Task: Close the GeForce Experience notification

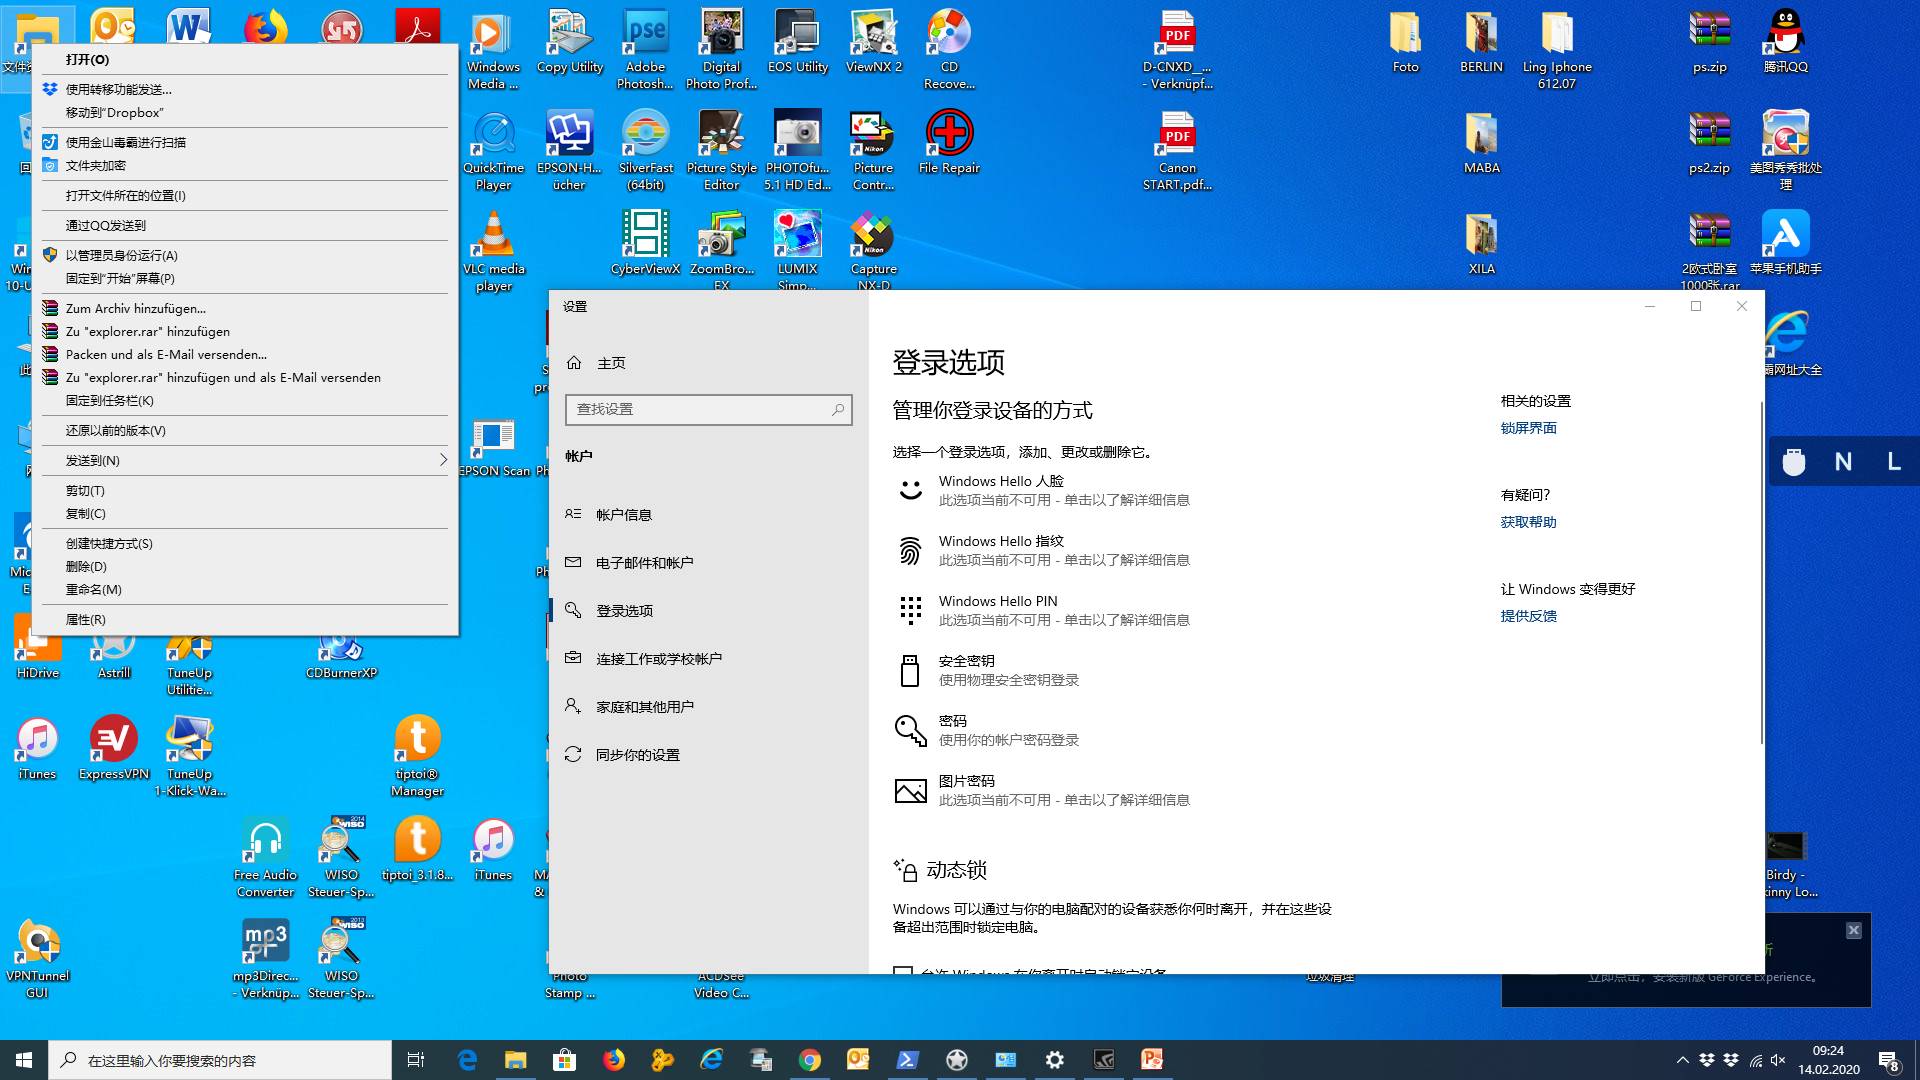Action: pos(1853,930)
